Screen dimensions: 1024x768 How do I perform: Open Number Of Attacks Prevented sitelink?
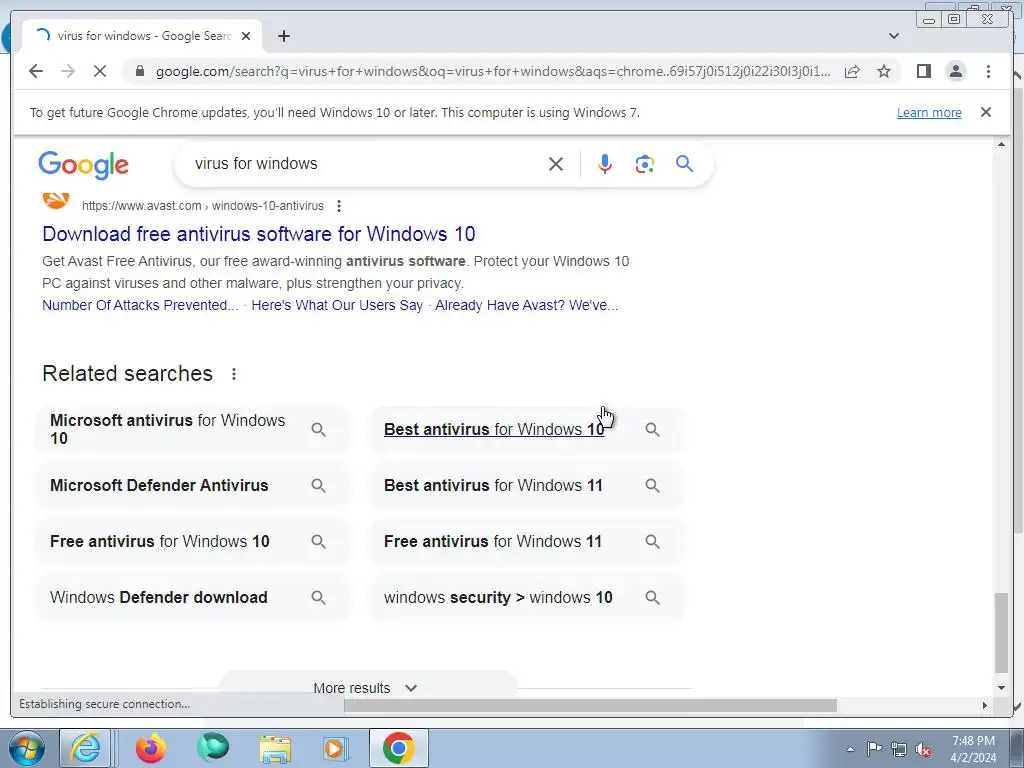click(x=140, y=305)
